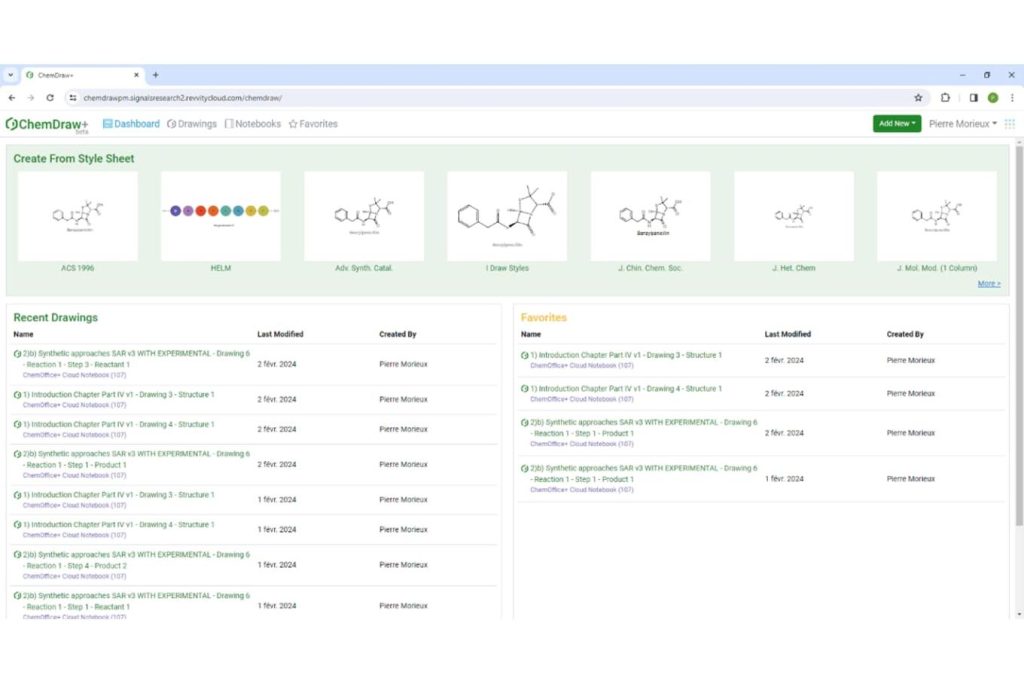Expand the Add New dropdown

point(896,124)
